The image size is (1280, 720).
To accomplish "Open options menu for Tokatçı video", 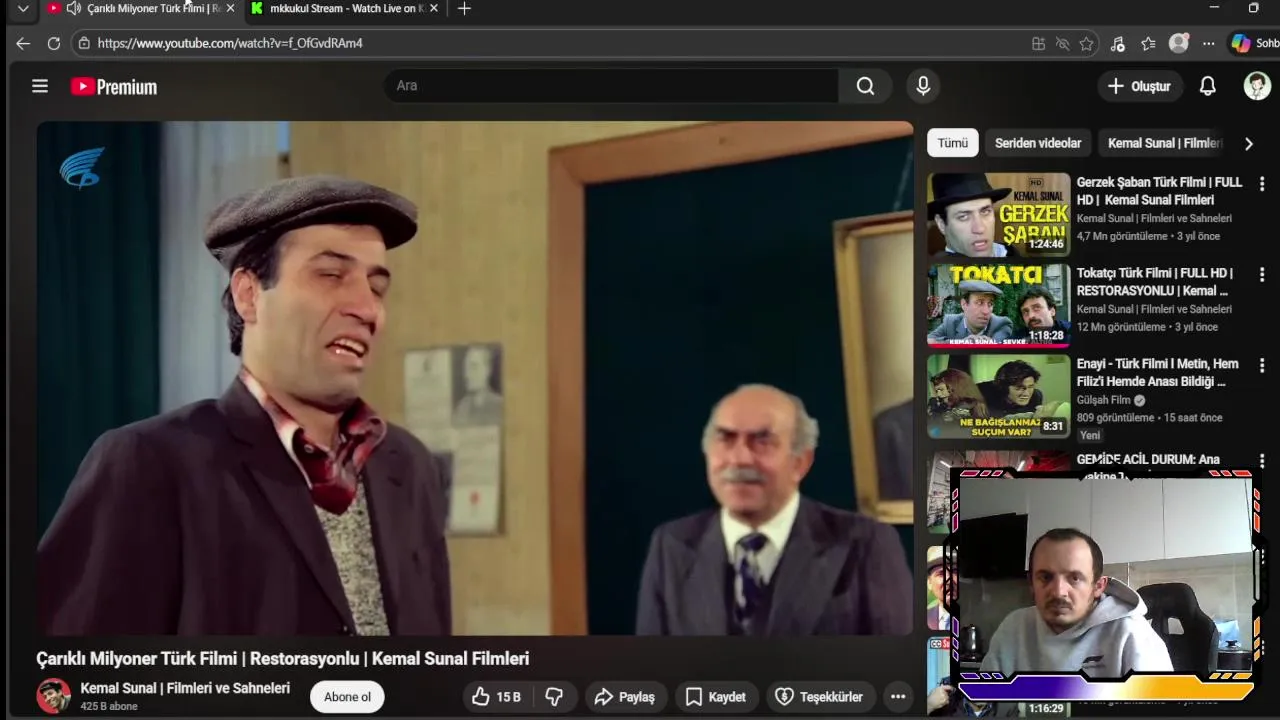I will coord(1262,274).
